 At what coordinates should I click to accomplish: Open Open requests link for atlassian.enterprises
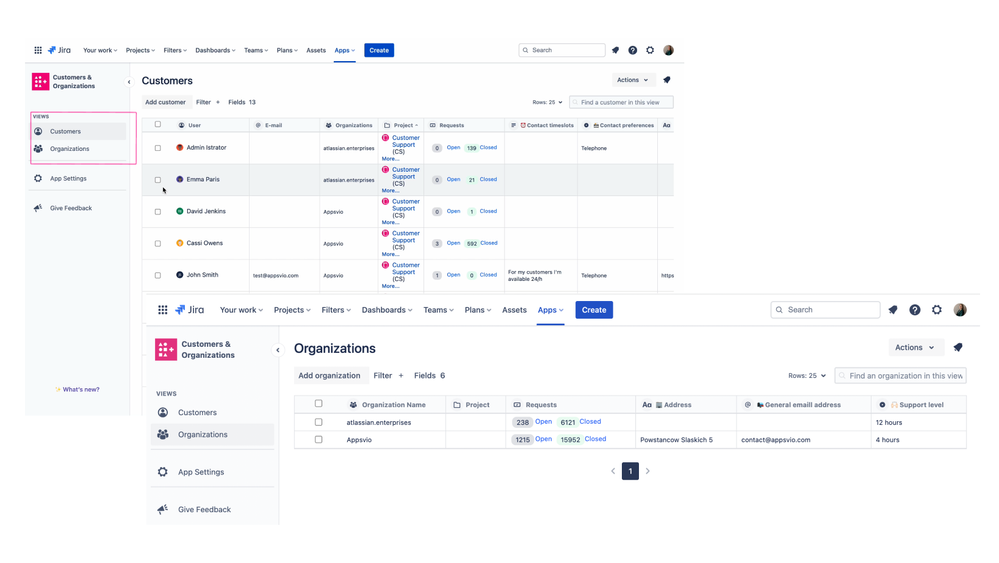[x=543, y=422]
